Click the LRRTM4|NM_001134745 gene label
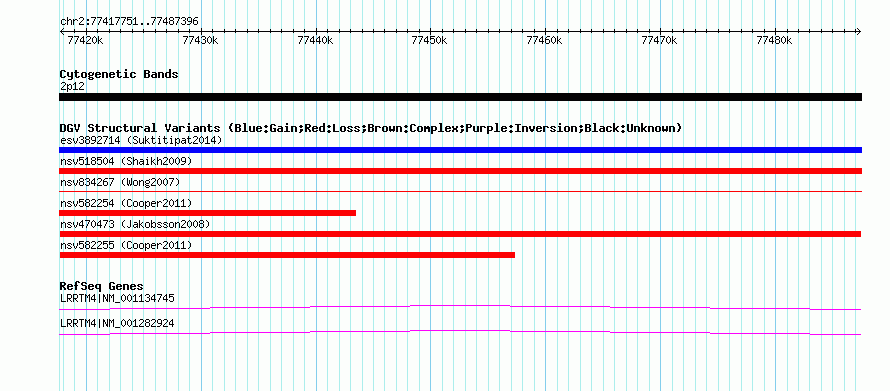The height and width of the screenshot is (391, 890). (117, 298)
